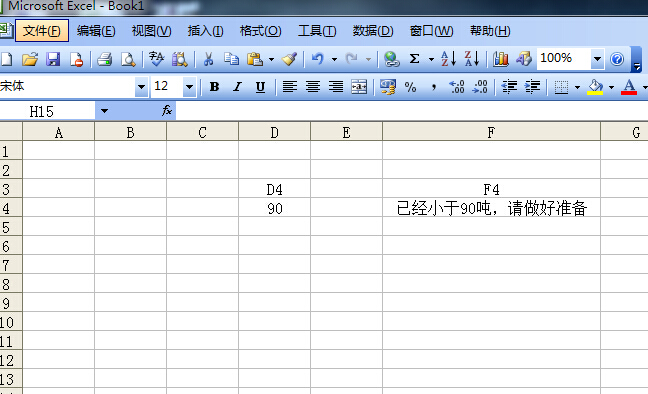648x394 pixels.
Task: Click the Cut scissors icon
Action: click(x=208, y=59)
